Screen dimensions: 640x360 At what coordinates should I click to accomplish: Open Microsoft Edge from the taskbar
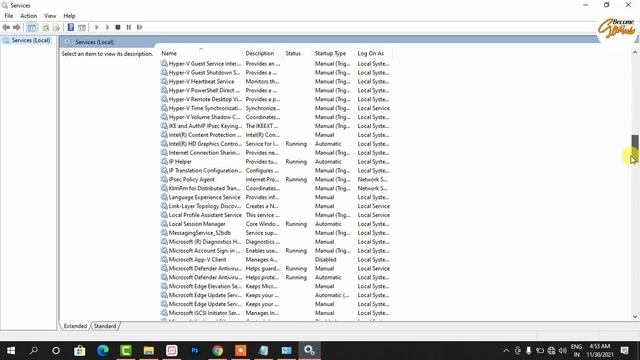[x=103, y=351]
